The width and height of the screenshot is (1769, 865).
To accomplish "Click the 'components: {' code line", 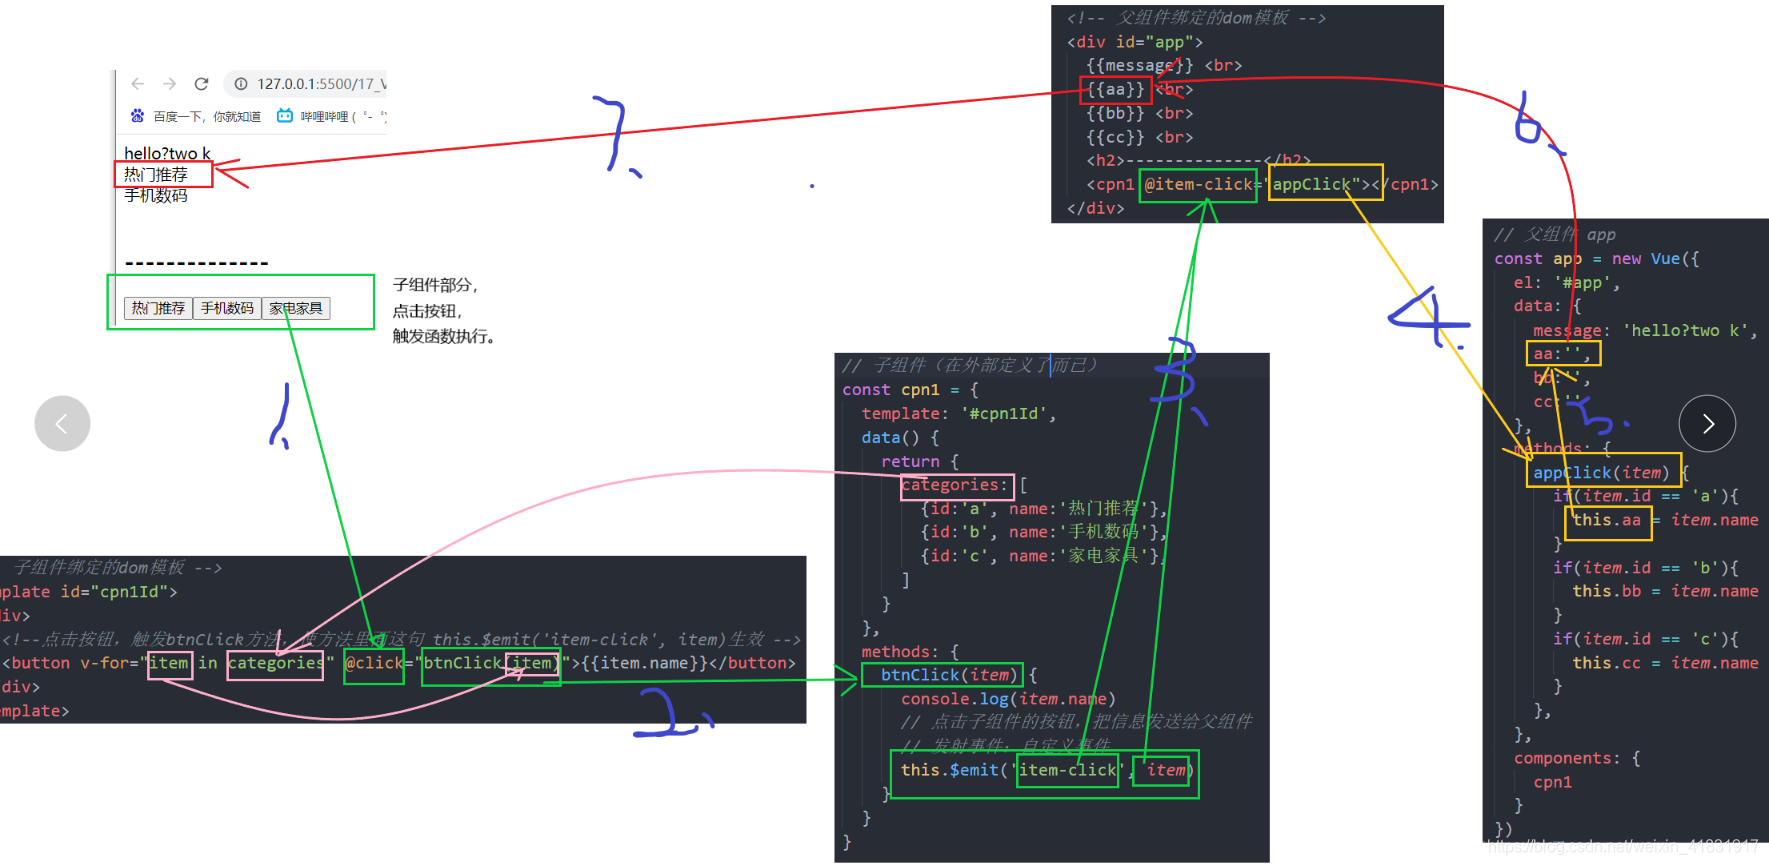I will [x=1577, y=759].
